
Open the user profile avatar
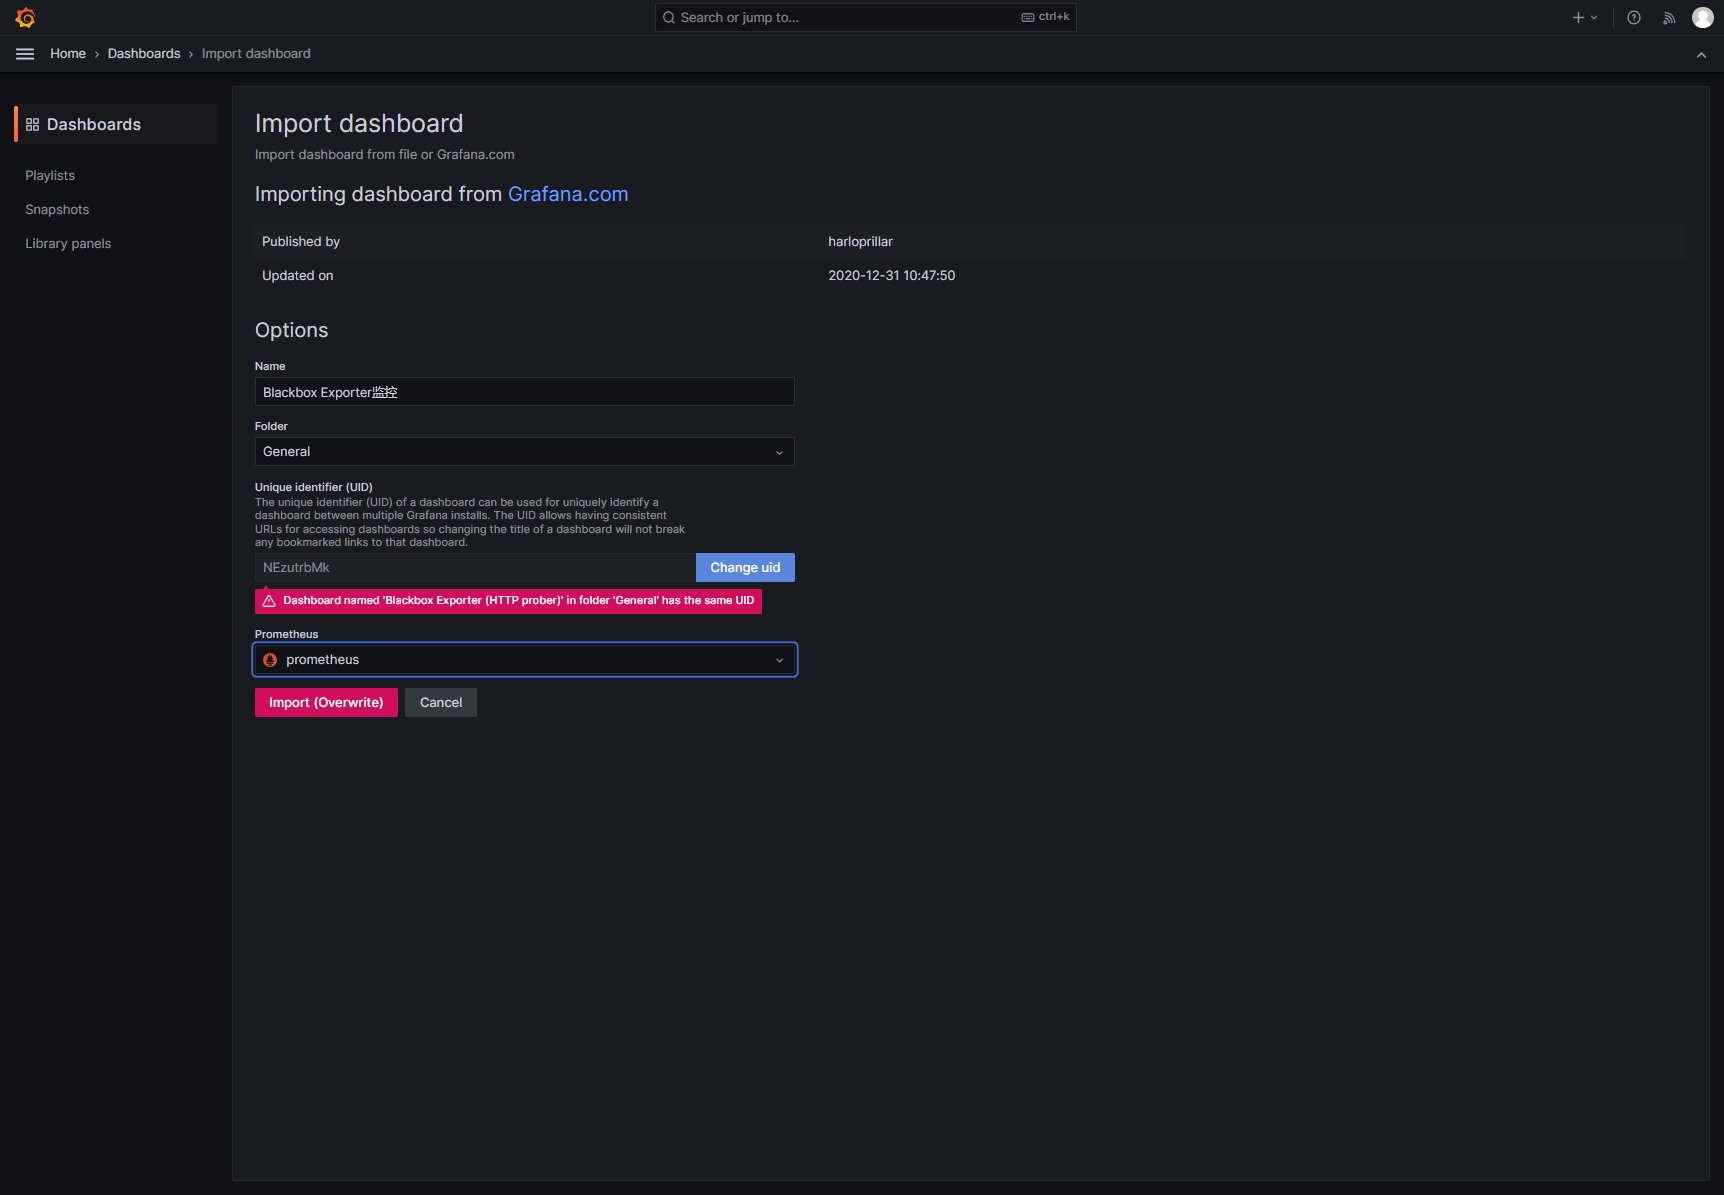(1703, 18)
